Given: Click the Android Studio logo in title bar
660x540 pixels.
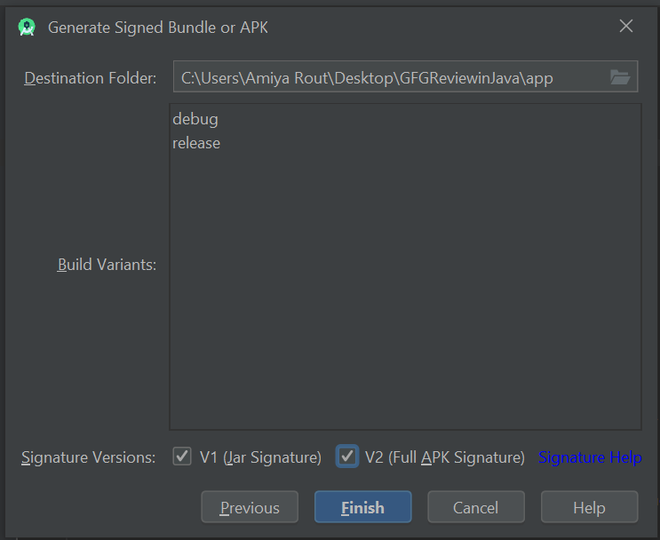Looking at the screenshot, I should (x=27, y=27).
